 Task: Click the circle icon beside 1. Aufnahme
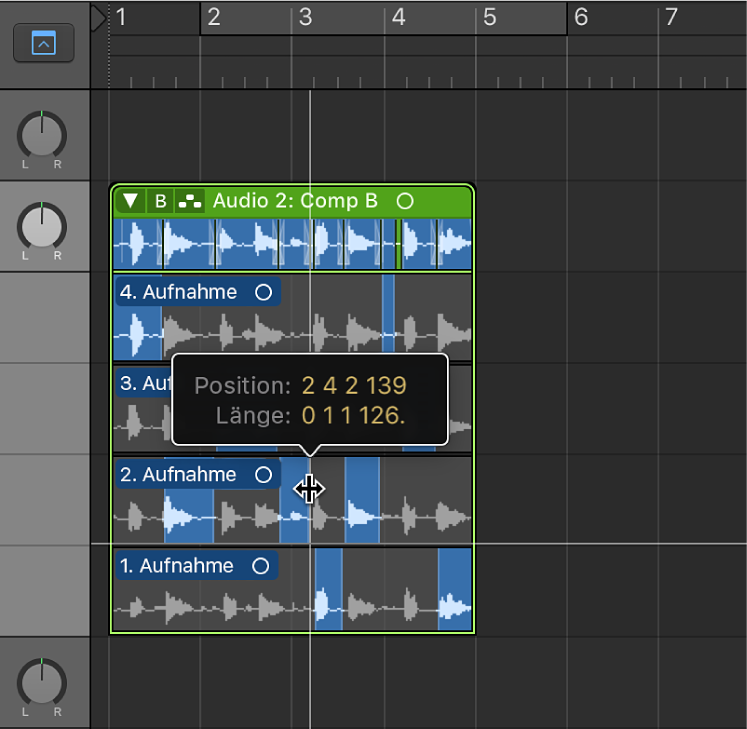(261, 566)
